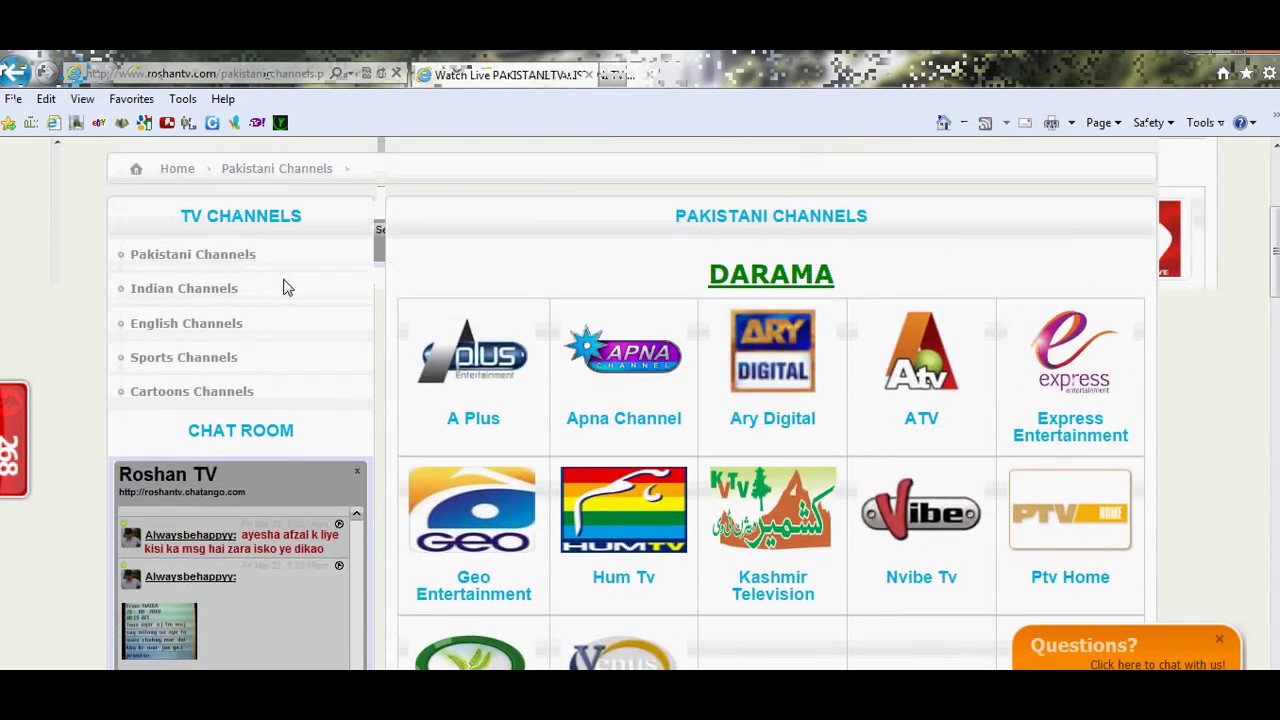Click the favorites star icon at top right
This screenshot has height=720, width=1280.
(x=1246, y=74)
